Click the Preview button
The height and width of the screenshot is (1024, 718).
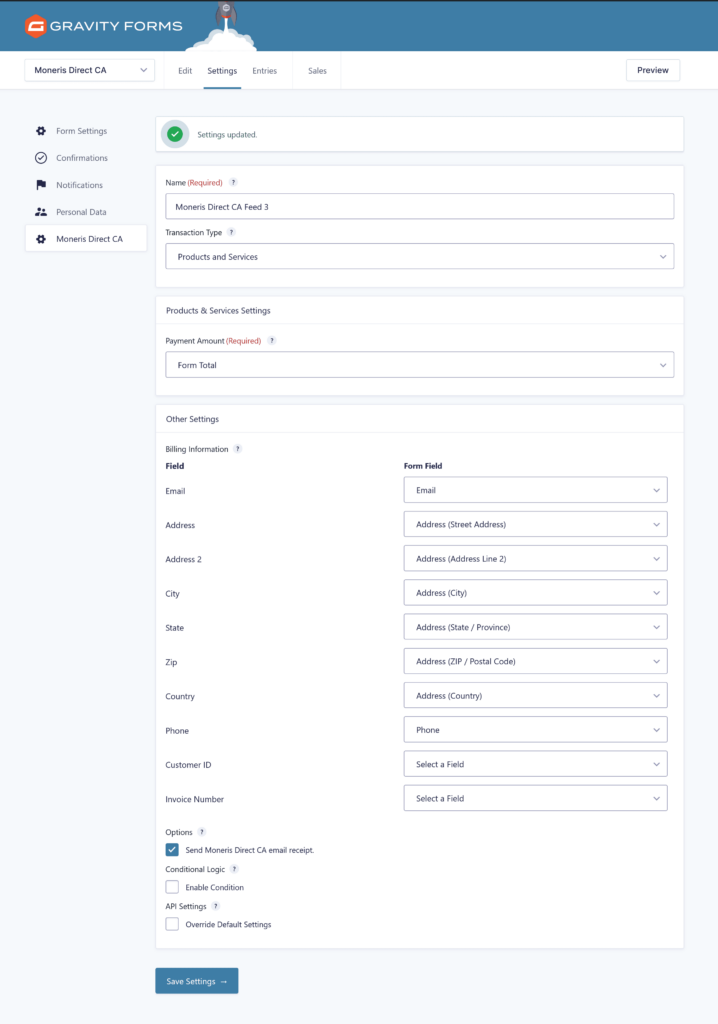point(653,70)
